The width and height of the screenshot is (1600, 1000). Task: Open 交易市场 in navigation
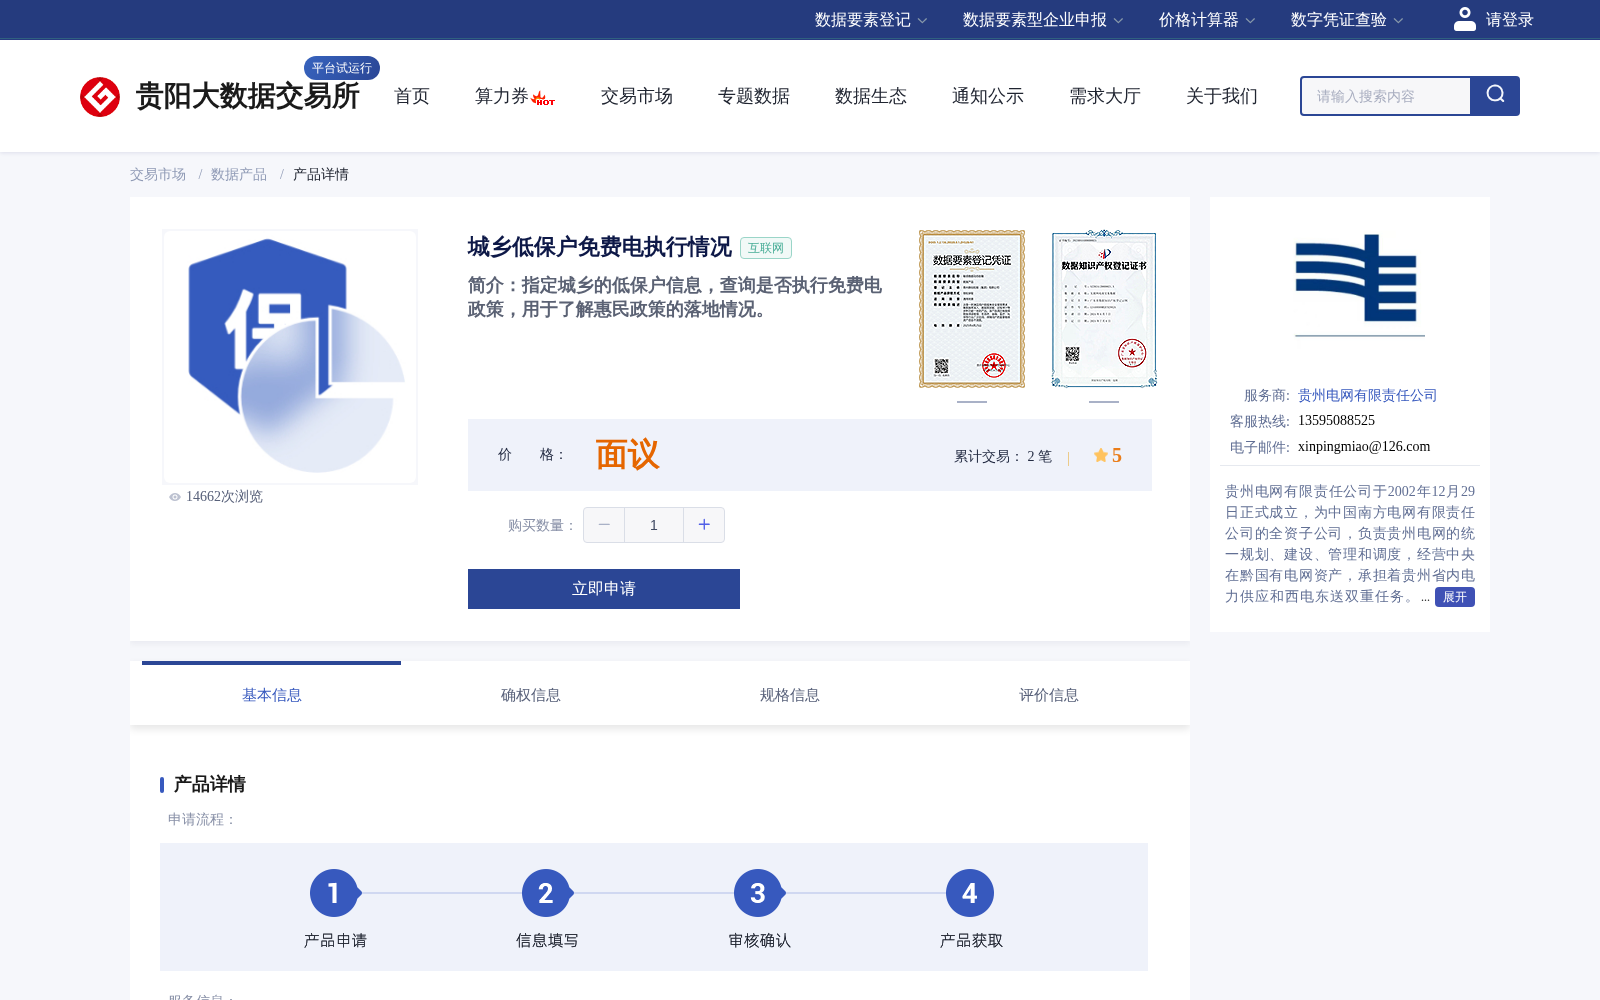[637, 96]
